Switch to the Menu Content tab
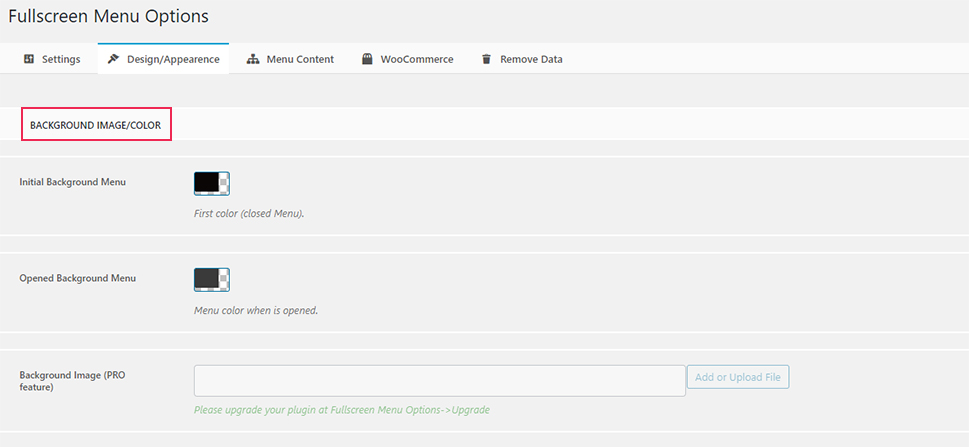Screen dimensions: 969x447 tap(300, 59)
